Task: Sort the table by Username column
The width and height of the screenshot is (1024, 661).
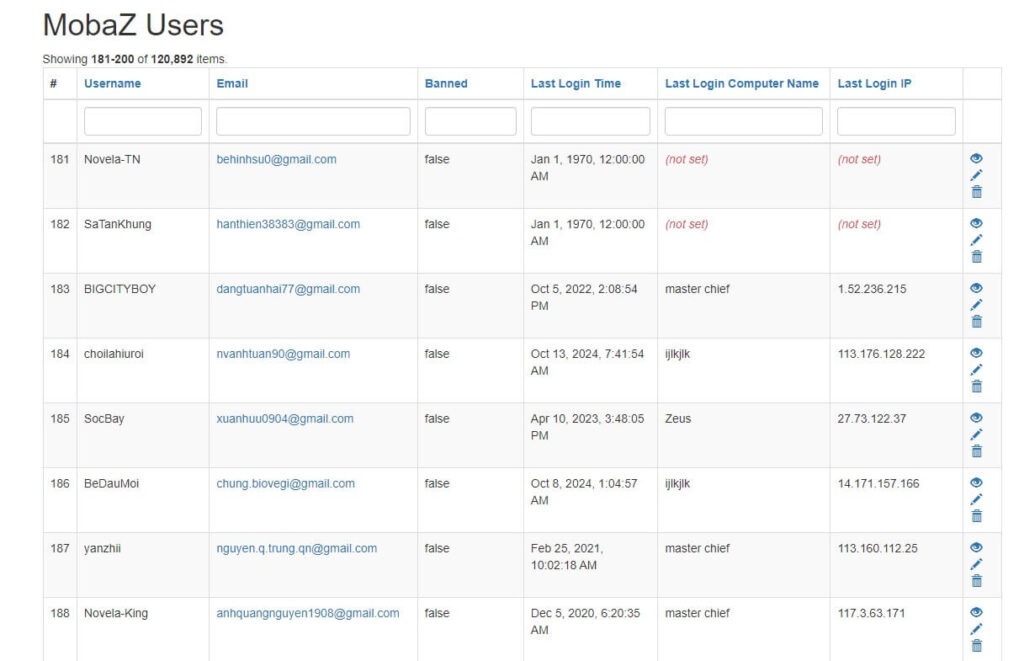Action: click(x=112, y=84)
